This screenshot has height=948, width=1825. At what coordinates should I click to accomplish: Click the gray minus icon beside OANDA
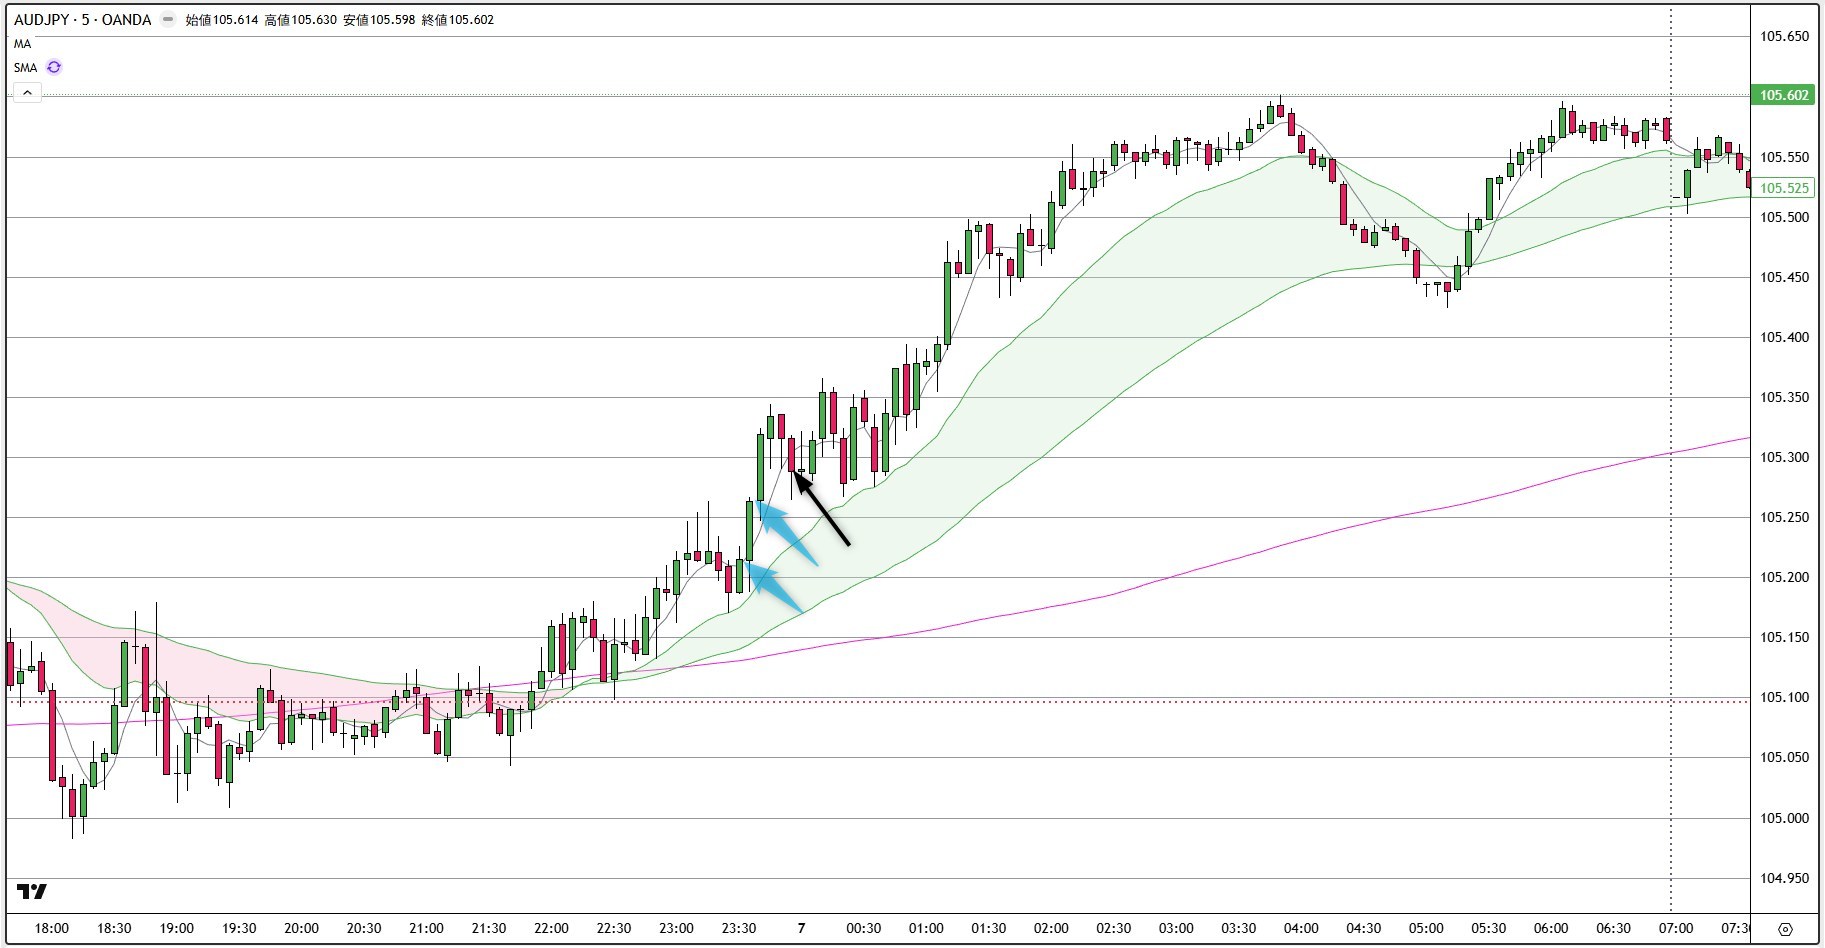tap(166, 19)
